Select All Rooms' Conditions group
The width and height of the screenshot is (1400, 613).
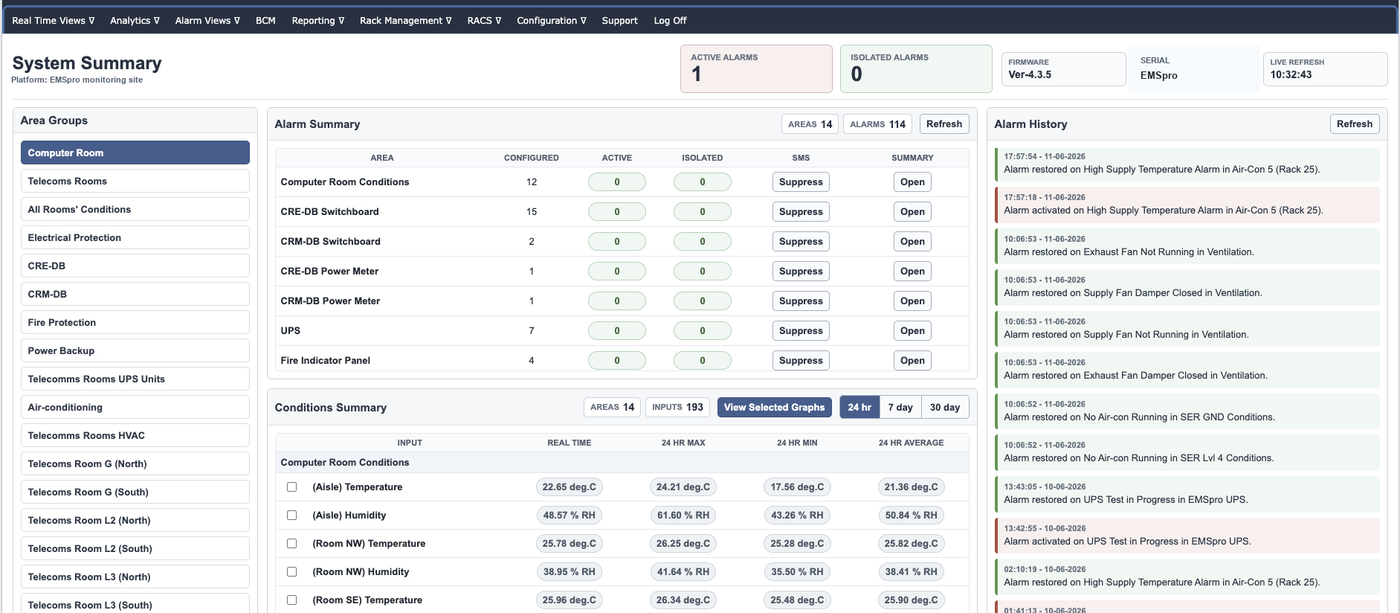(x=135, y=209)
